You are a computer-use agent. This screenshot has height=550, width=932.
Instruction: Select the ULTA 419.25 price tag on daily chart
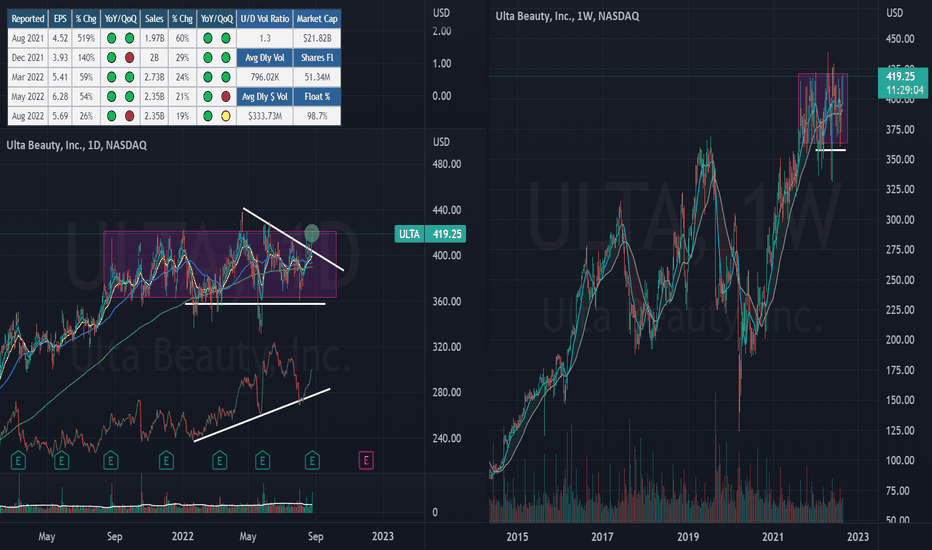pyautogui.click(x=430, y=234)
